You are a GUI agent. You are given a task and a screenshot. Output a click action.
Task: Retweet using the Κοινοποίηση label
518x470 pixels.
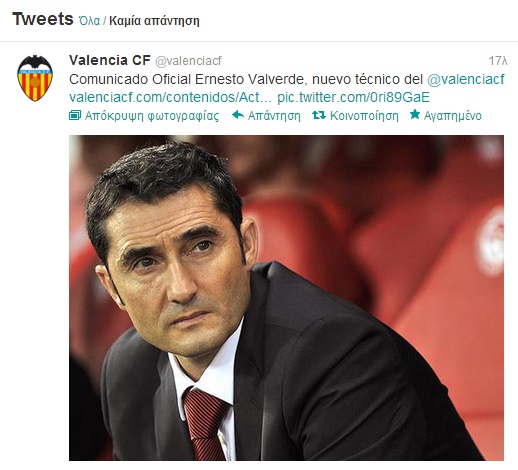(x=364, y=116)
